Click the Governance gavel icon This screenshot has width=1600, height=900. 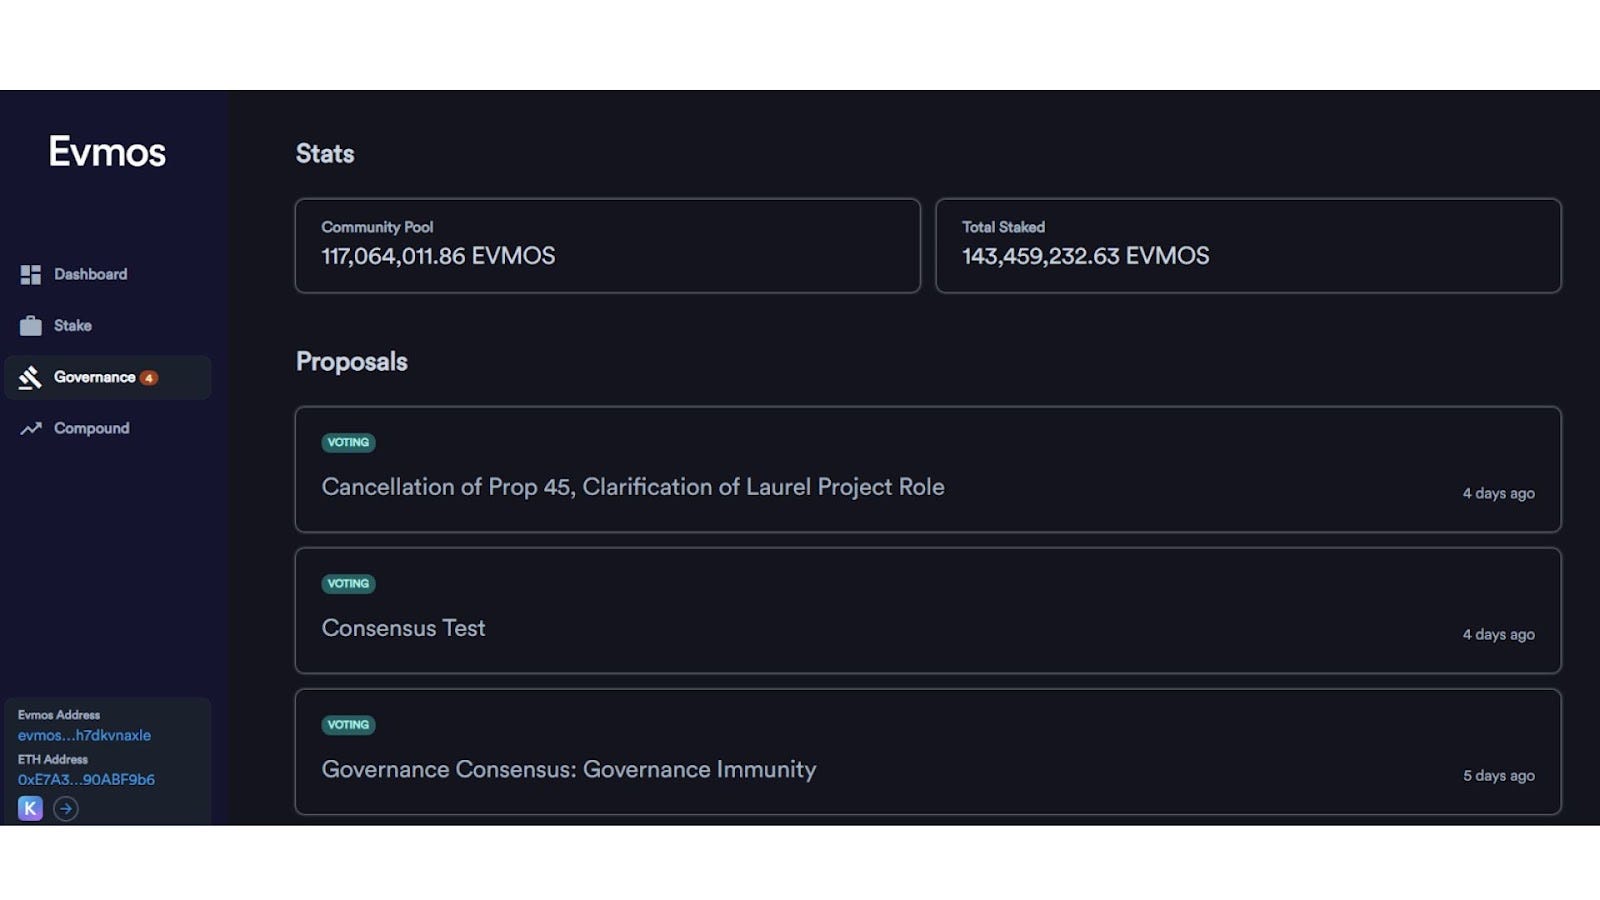(x=31, y=377)
